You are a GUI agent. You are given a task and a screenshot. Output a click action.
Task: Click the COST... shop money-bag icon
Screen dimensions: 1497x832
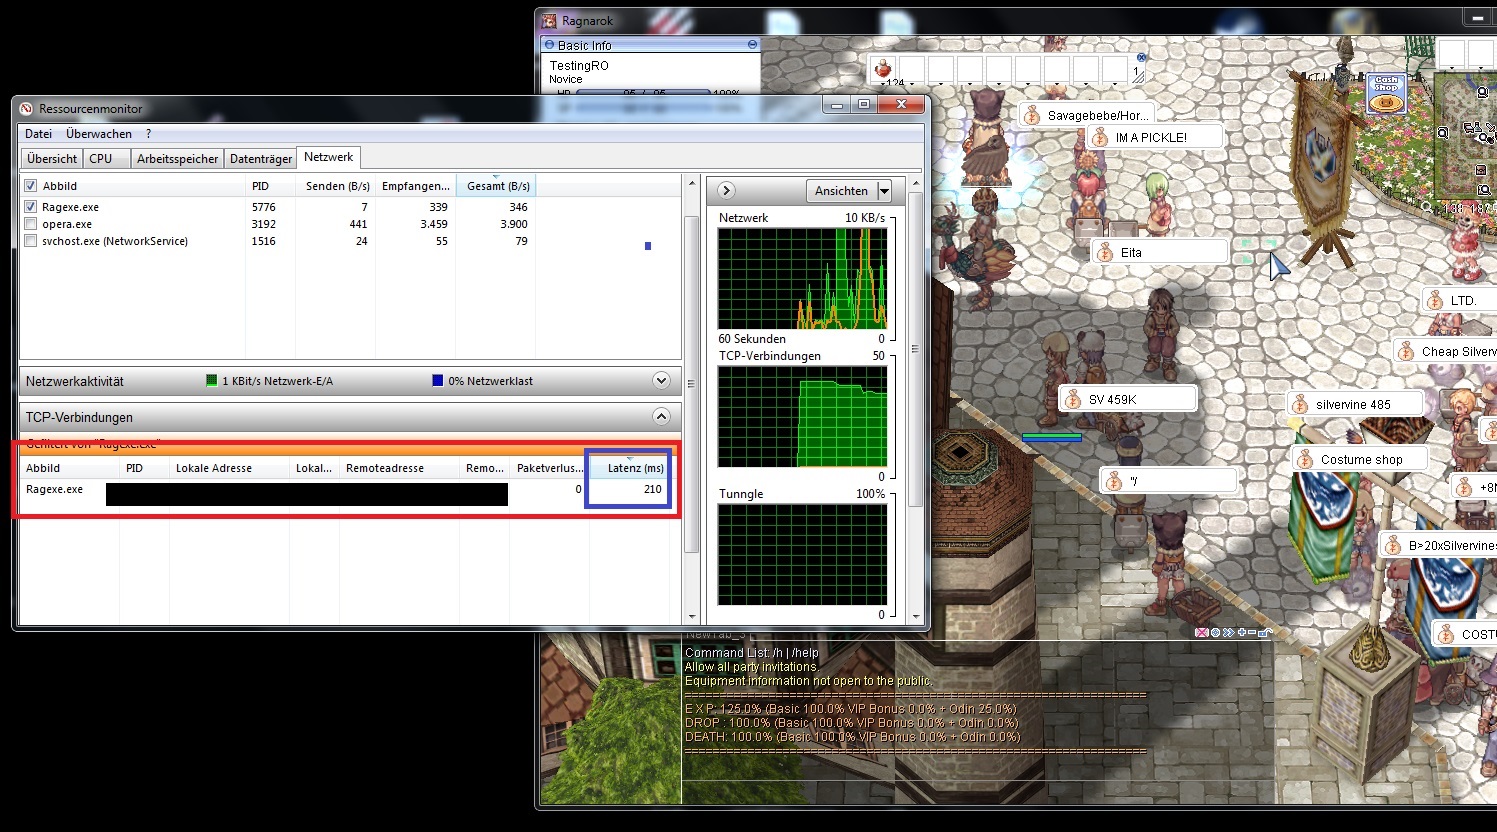point(1445,634)
